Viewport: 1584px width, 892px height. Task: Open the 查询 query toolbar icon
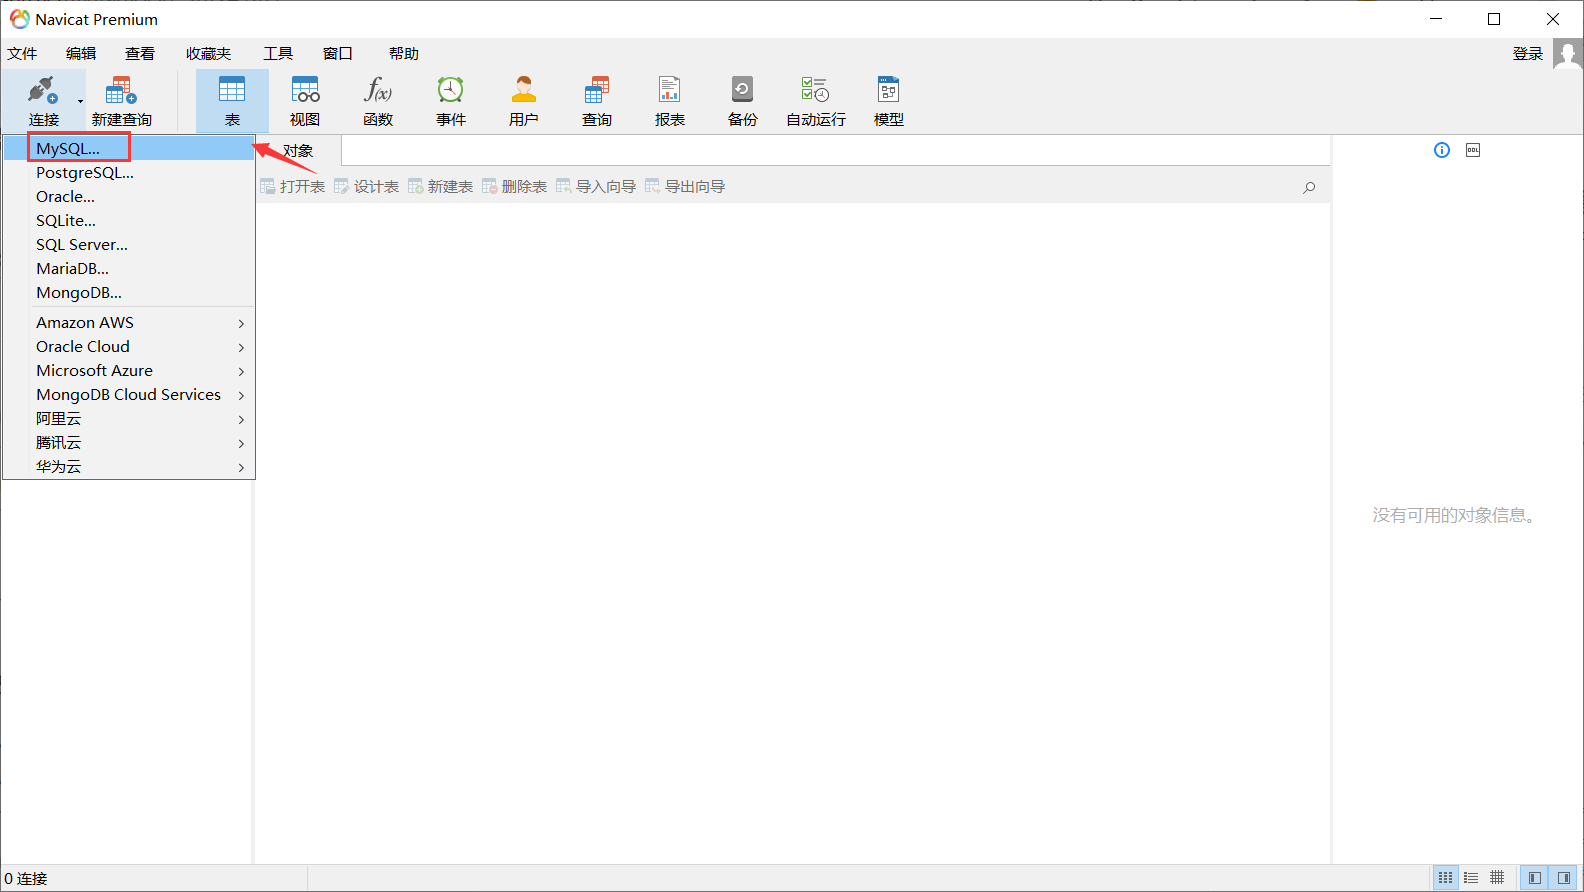(x=597, y=90)
